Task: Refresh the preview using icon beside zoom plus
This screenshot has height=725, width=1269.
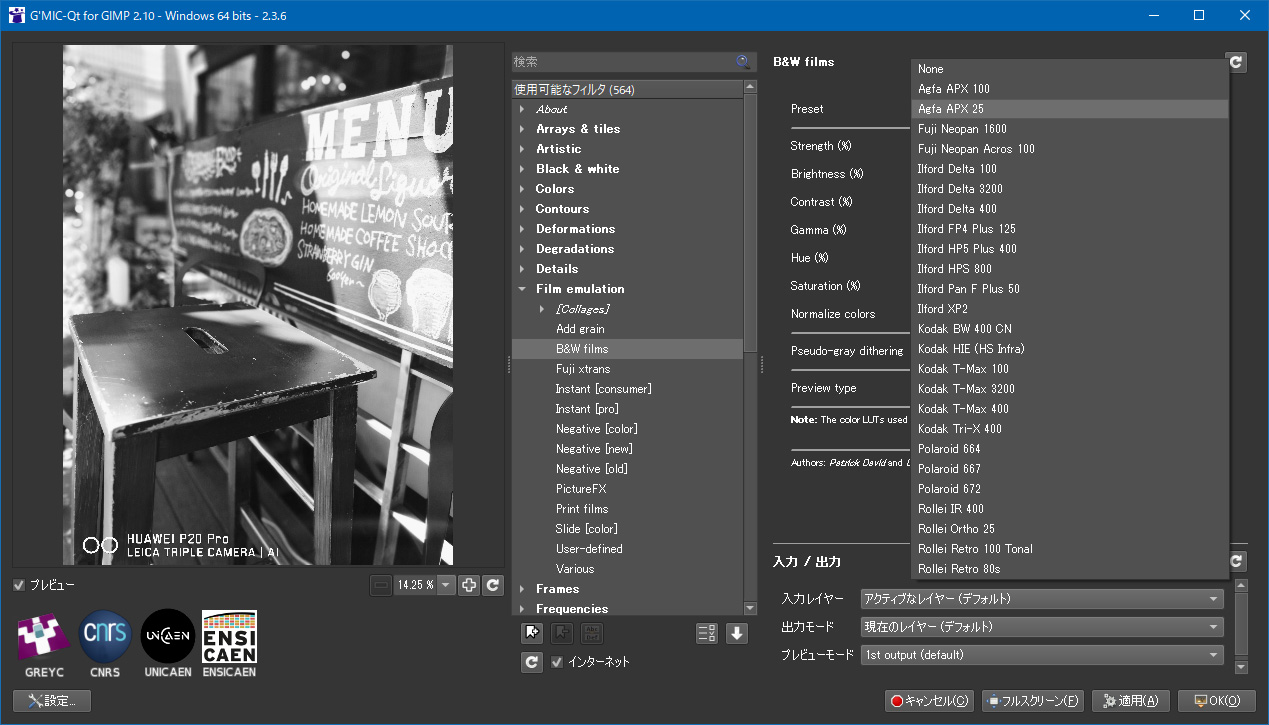Action: click(493, 586)
